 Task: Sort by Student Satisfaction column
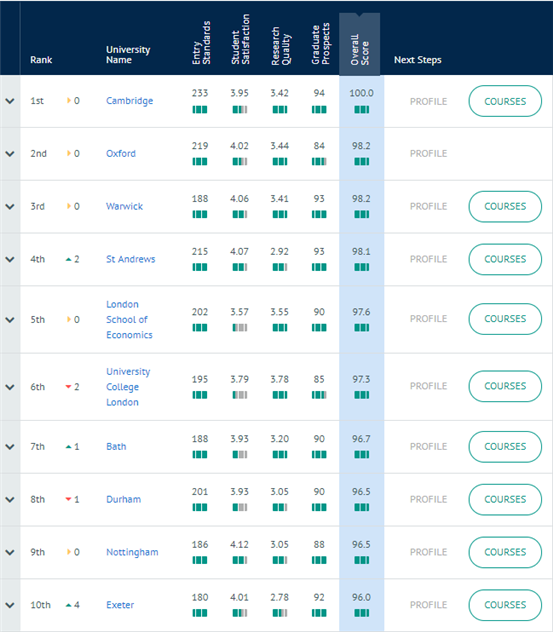click(240, 39)
